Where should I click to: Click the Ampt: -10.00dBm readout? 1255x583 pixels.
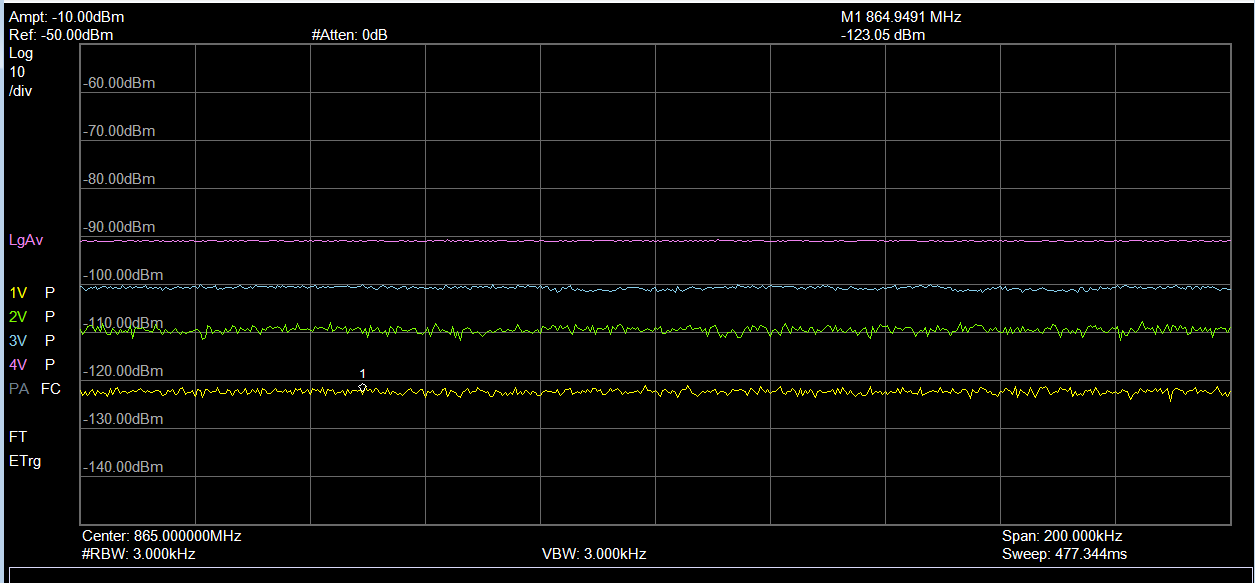pyautogui.click(x=66, y=17)
